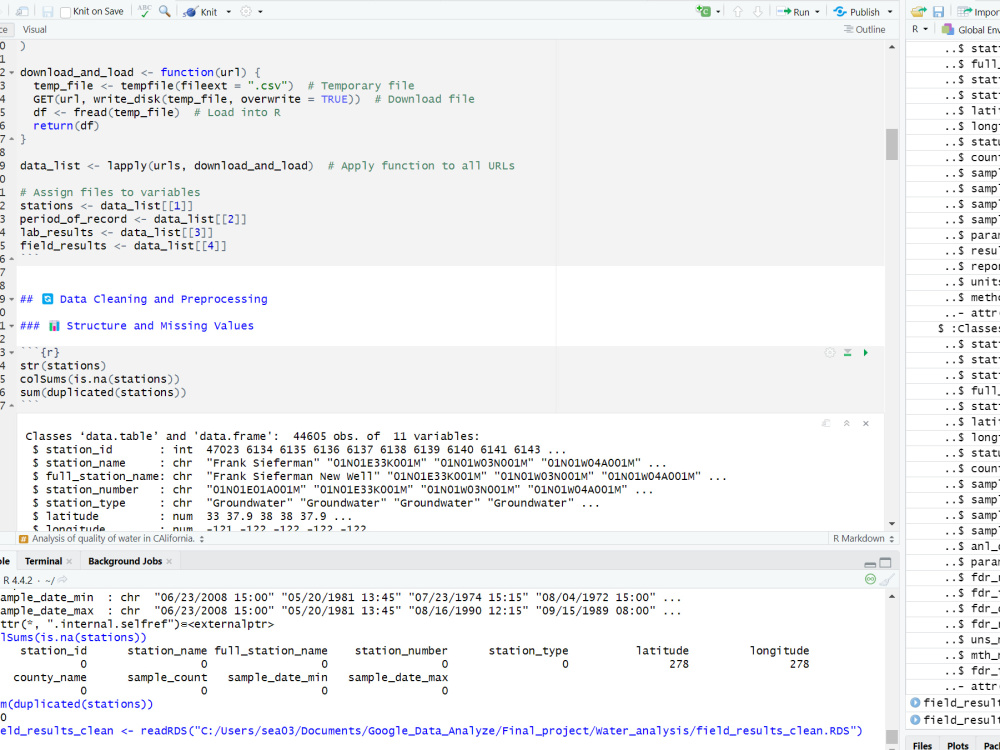Click editor scrollbar up arrow

(892, 47)
